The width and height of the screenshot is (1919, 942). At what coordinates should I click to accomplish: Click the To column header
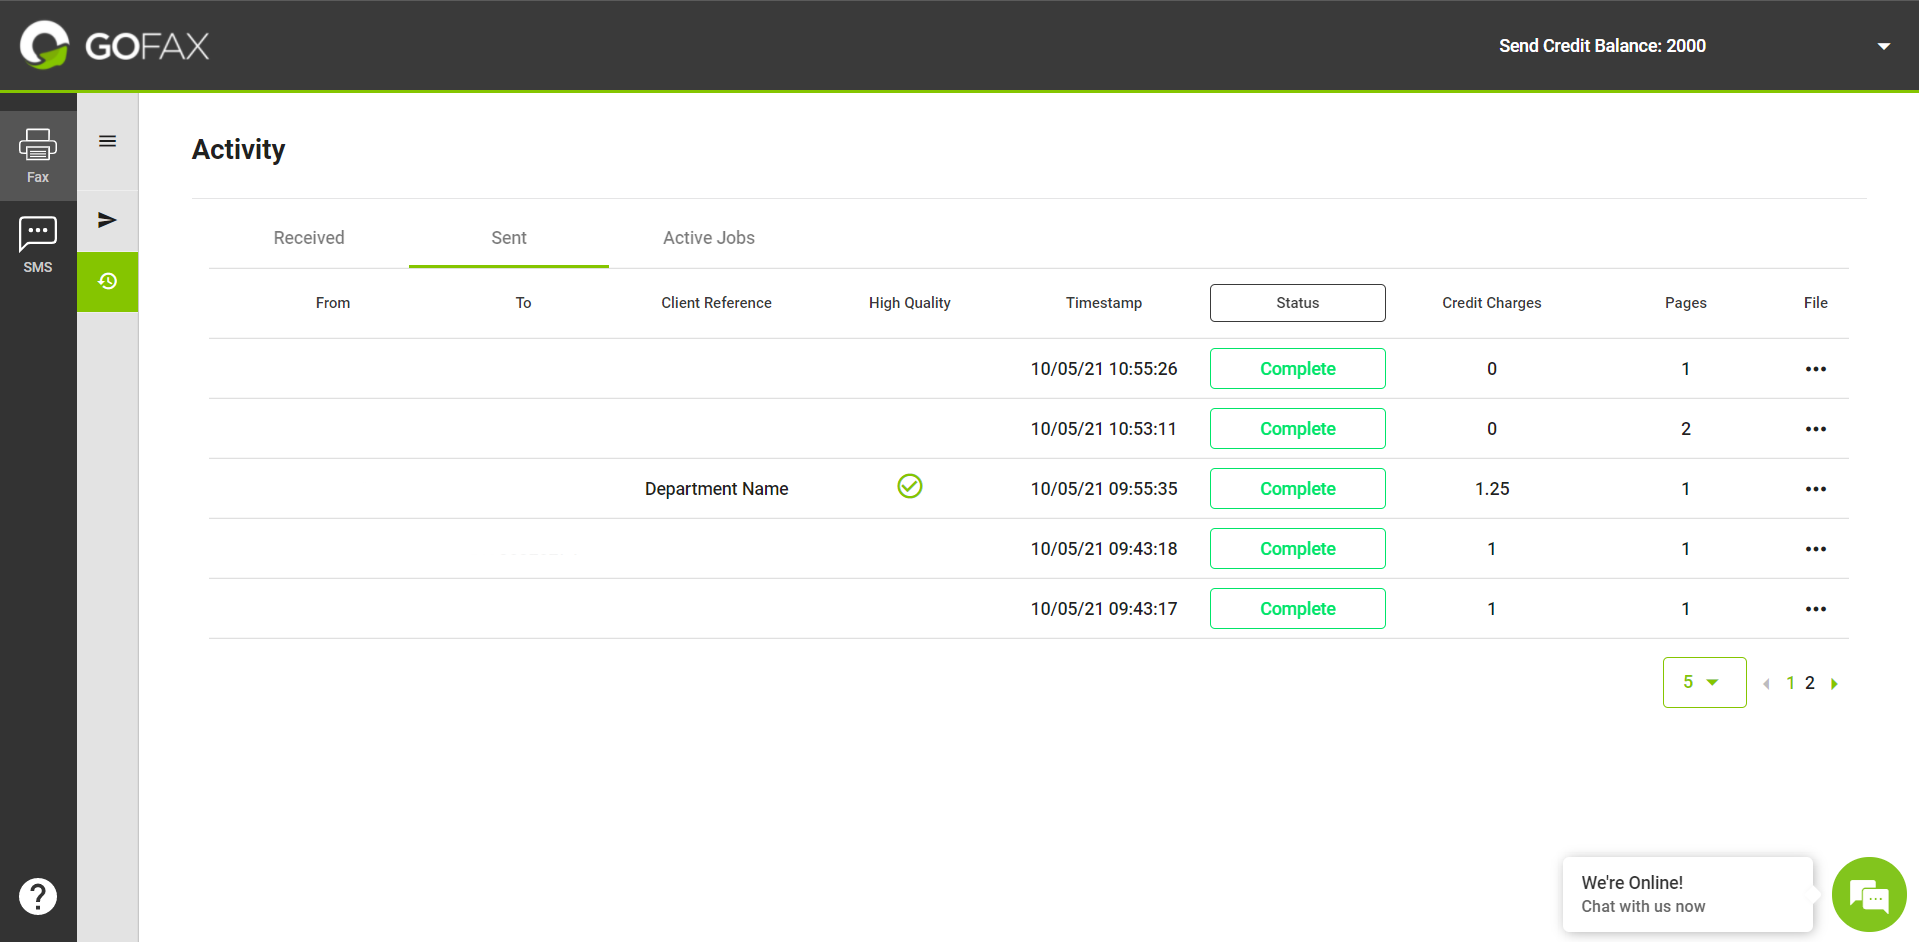(x=523, y=303)
